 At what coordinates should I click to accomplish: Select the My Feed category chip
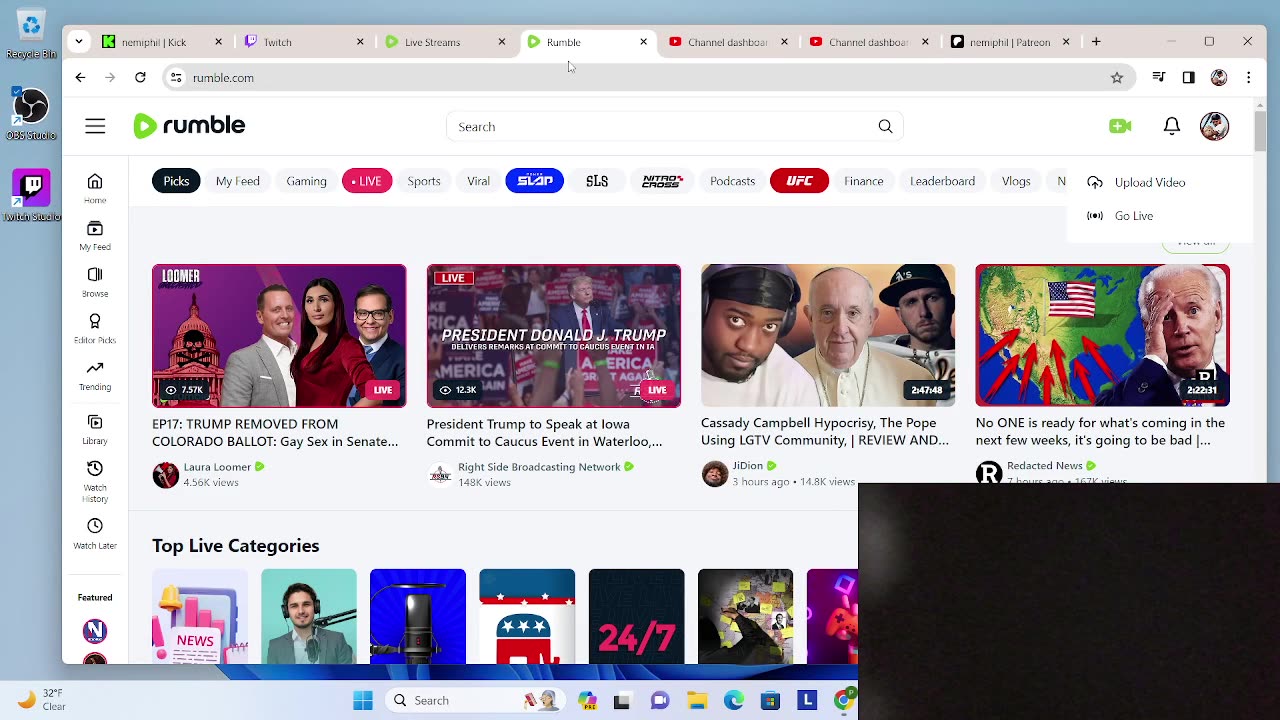(x=238, y=181)
